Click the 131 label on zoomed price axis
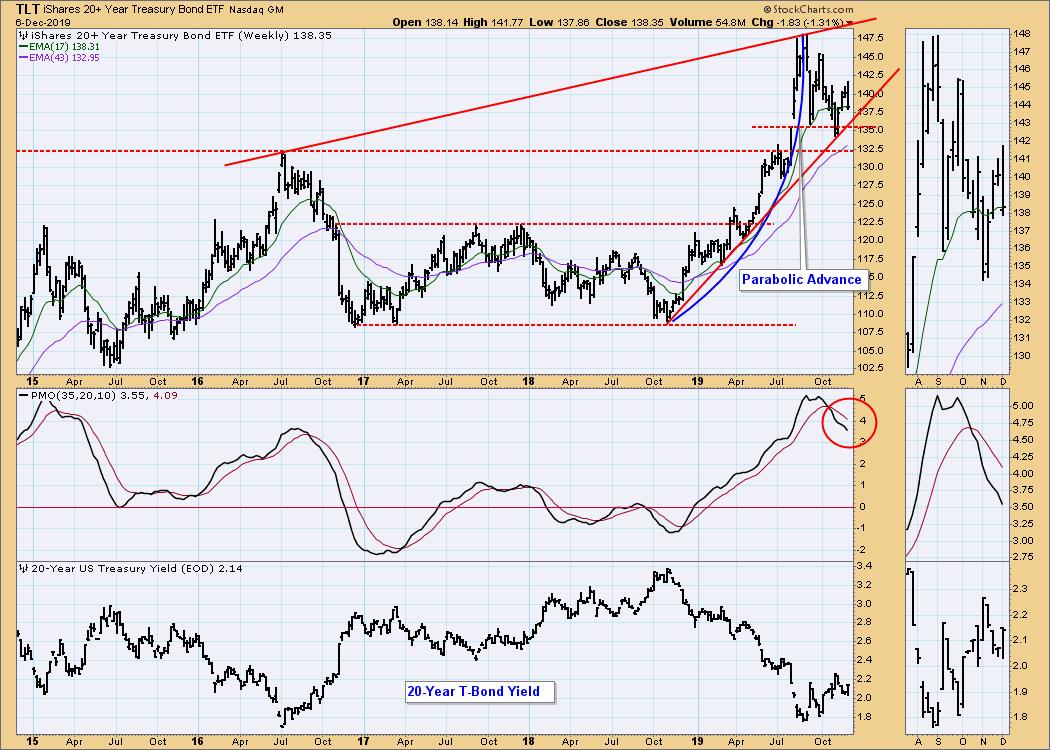Screen dimensions: 1050x750 (1022, 338)
